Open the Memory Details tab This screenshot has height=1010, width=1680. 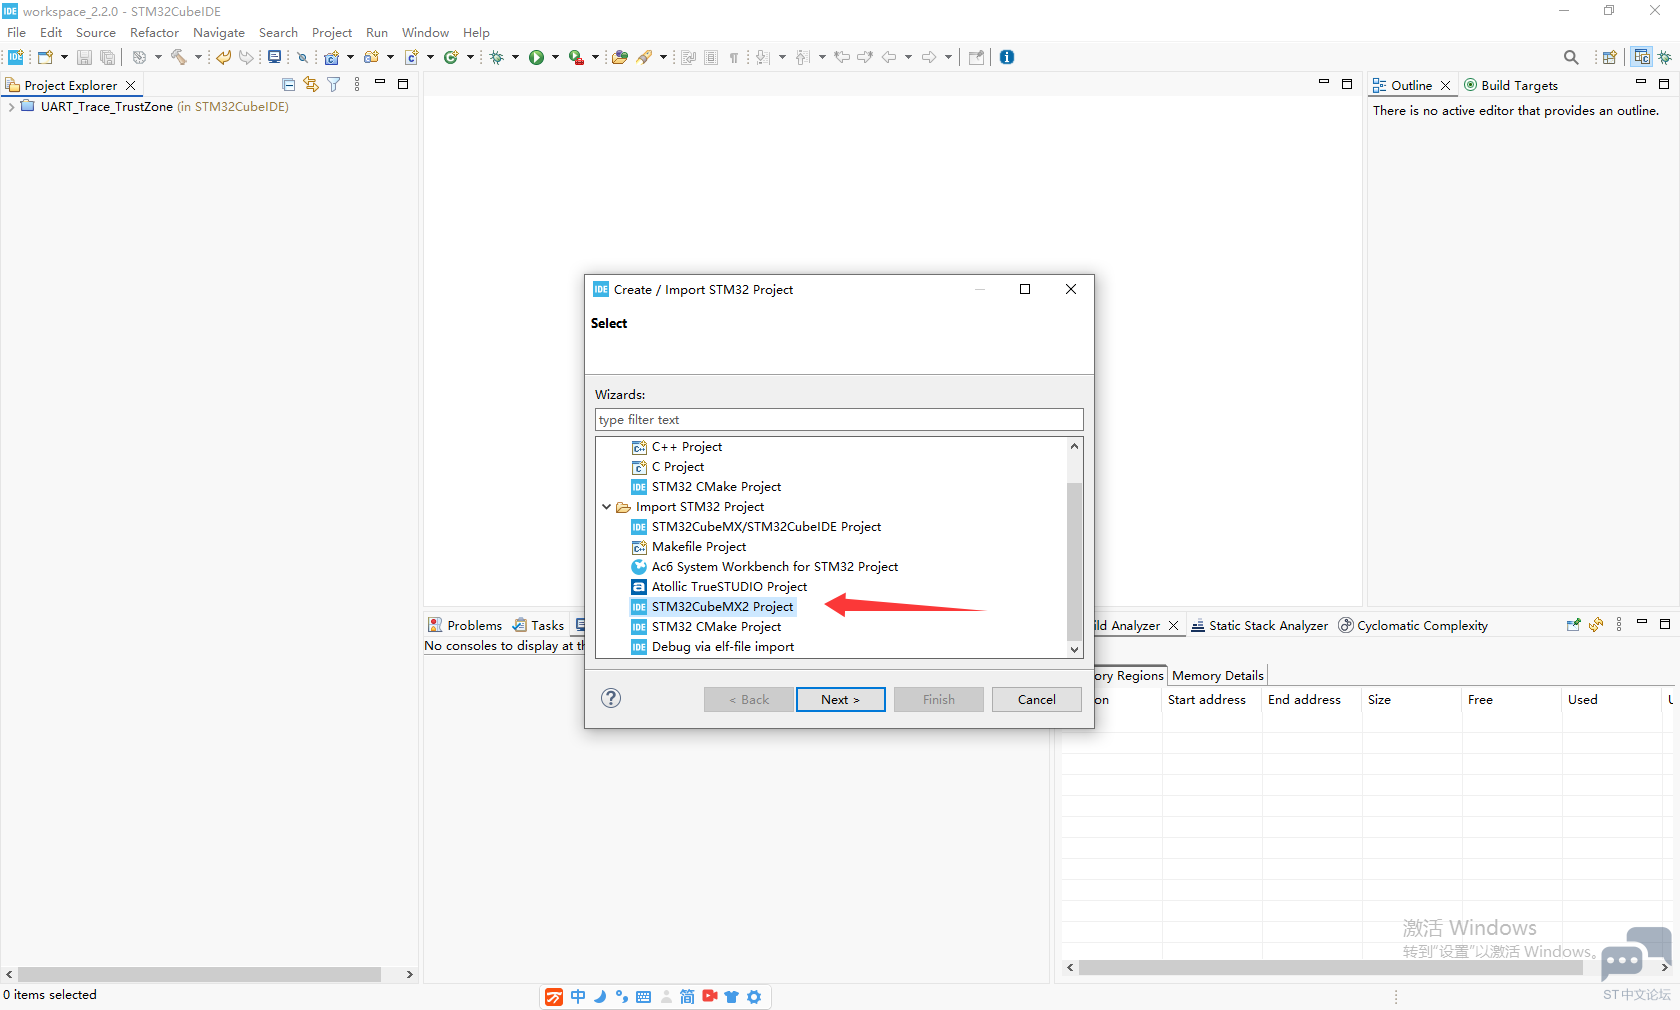tap(1217, 676)
